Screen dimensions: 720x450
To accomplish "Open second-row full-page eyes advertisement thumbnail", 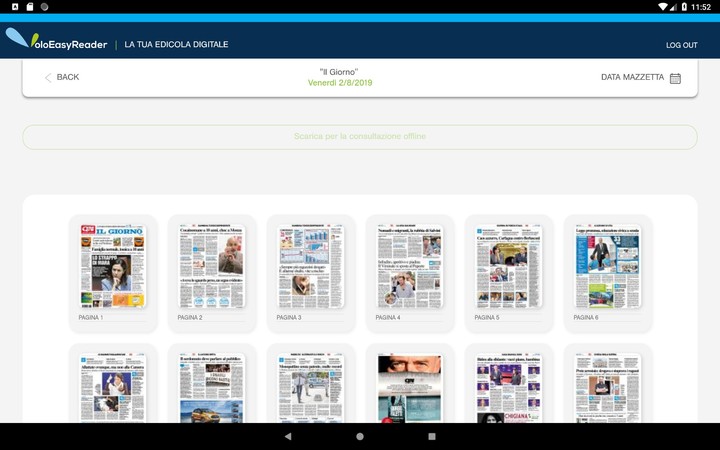I will coord(410,388).
